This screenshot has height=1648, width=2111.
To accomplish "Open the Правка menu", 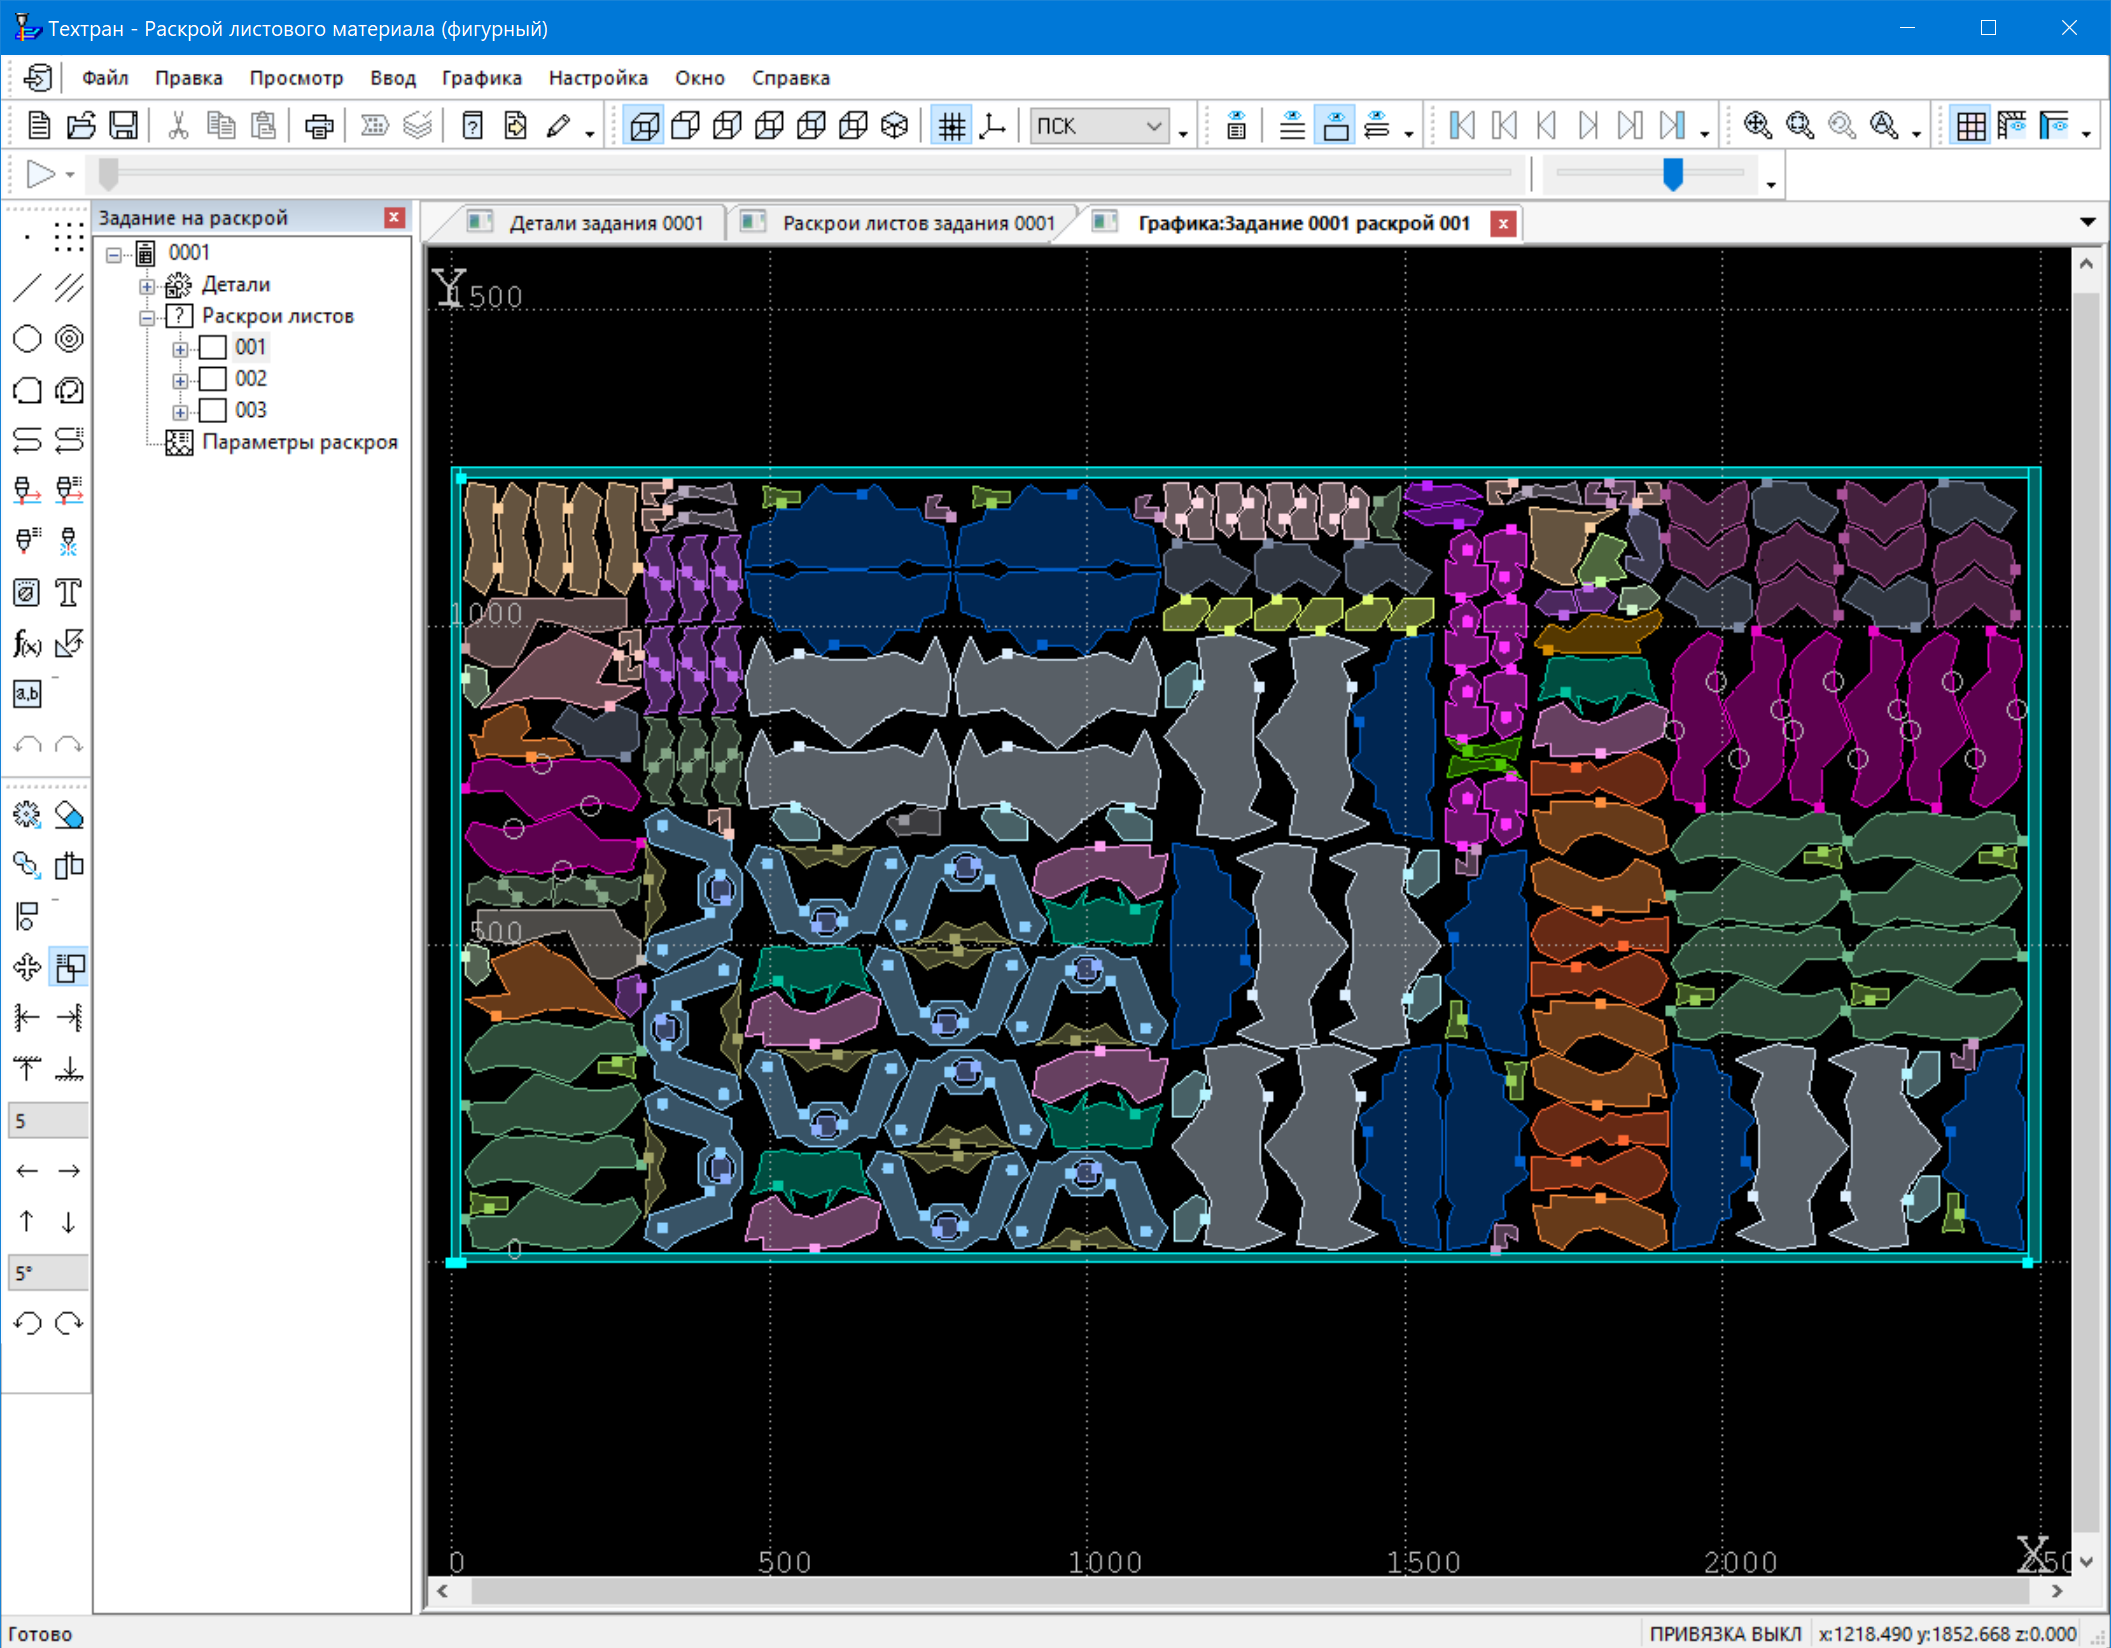I will tap(188, 78).
